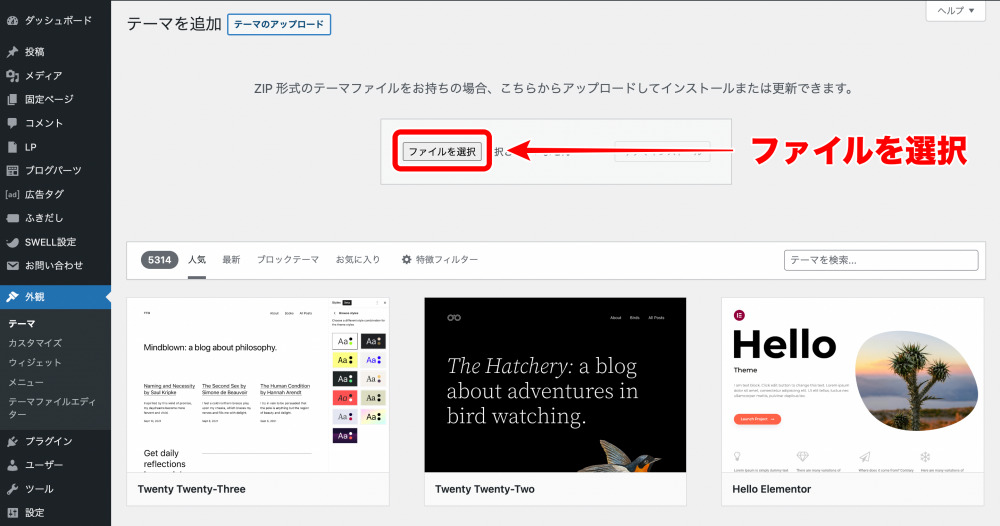Switch to the ブロックテーマ tab

[x=287, y=260]
